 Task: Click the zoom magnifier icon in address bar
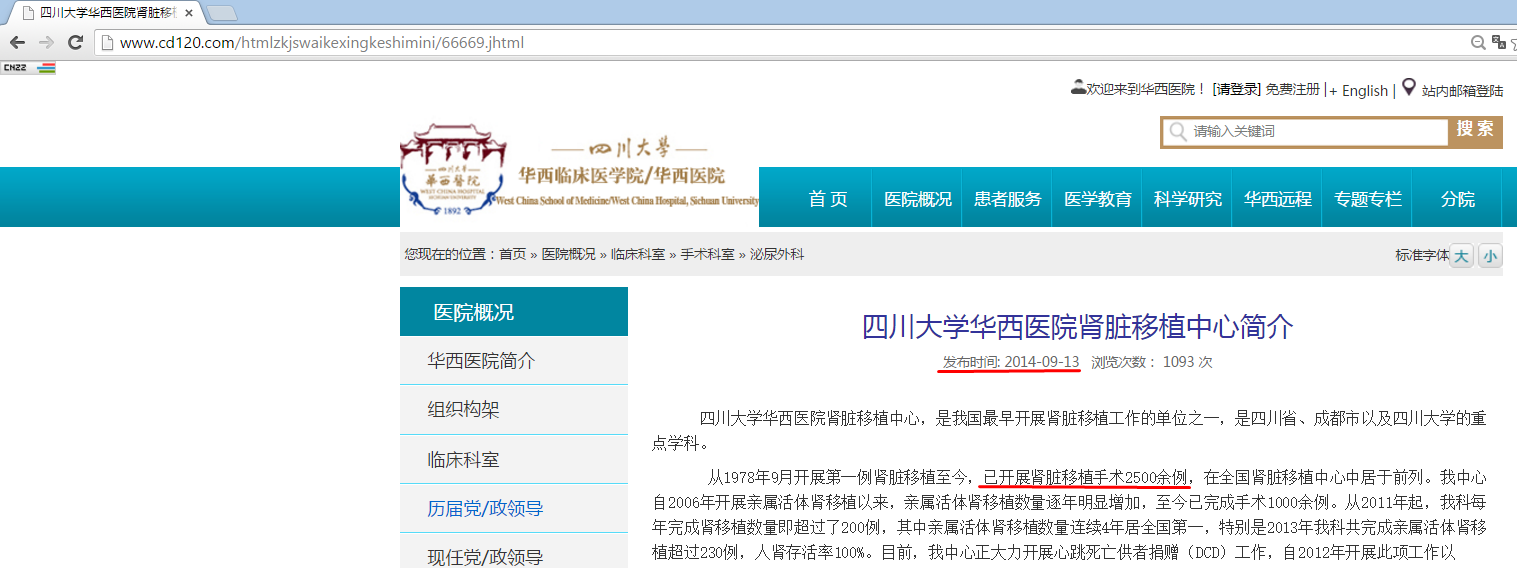[x=1477, y=43]
